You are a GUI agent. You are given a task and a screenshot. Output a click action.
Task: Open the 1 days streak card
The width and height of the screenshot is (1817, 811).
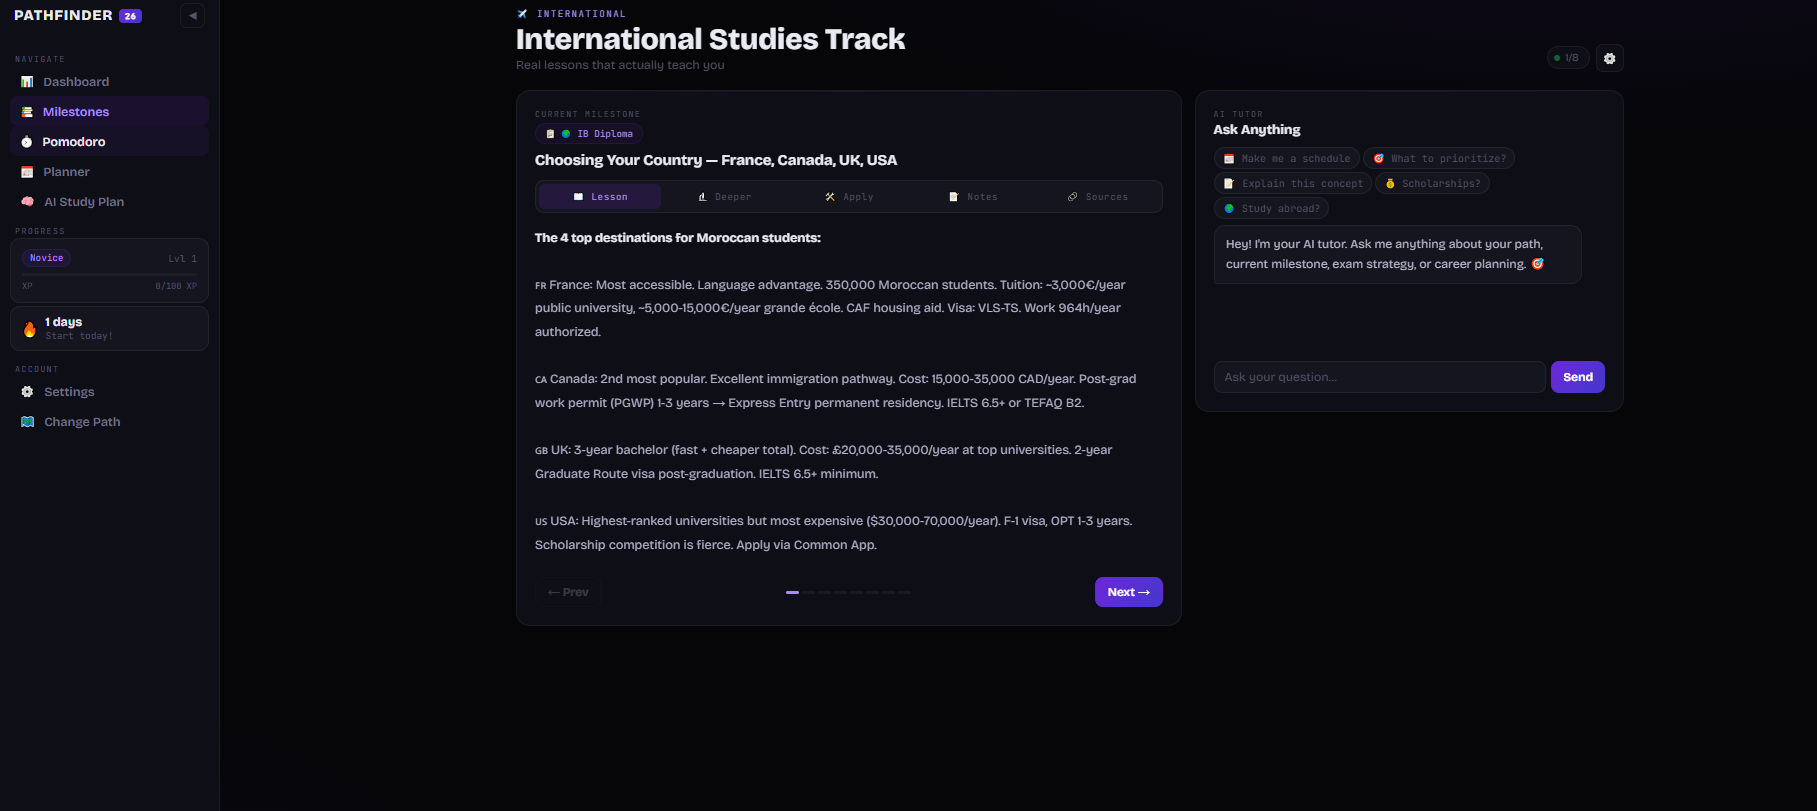109,328
